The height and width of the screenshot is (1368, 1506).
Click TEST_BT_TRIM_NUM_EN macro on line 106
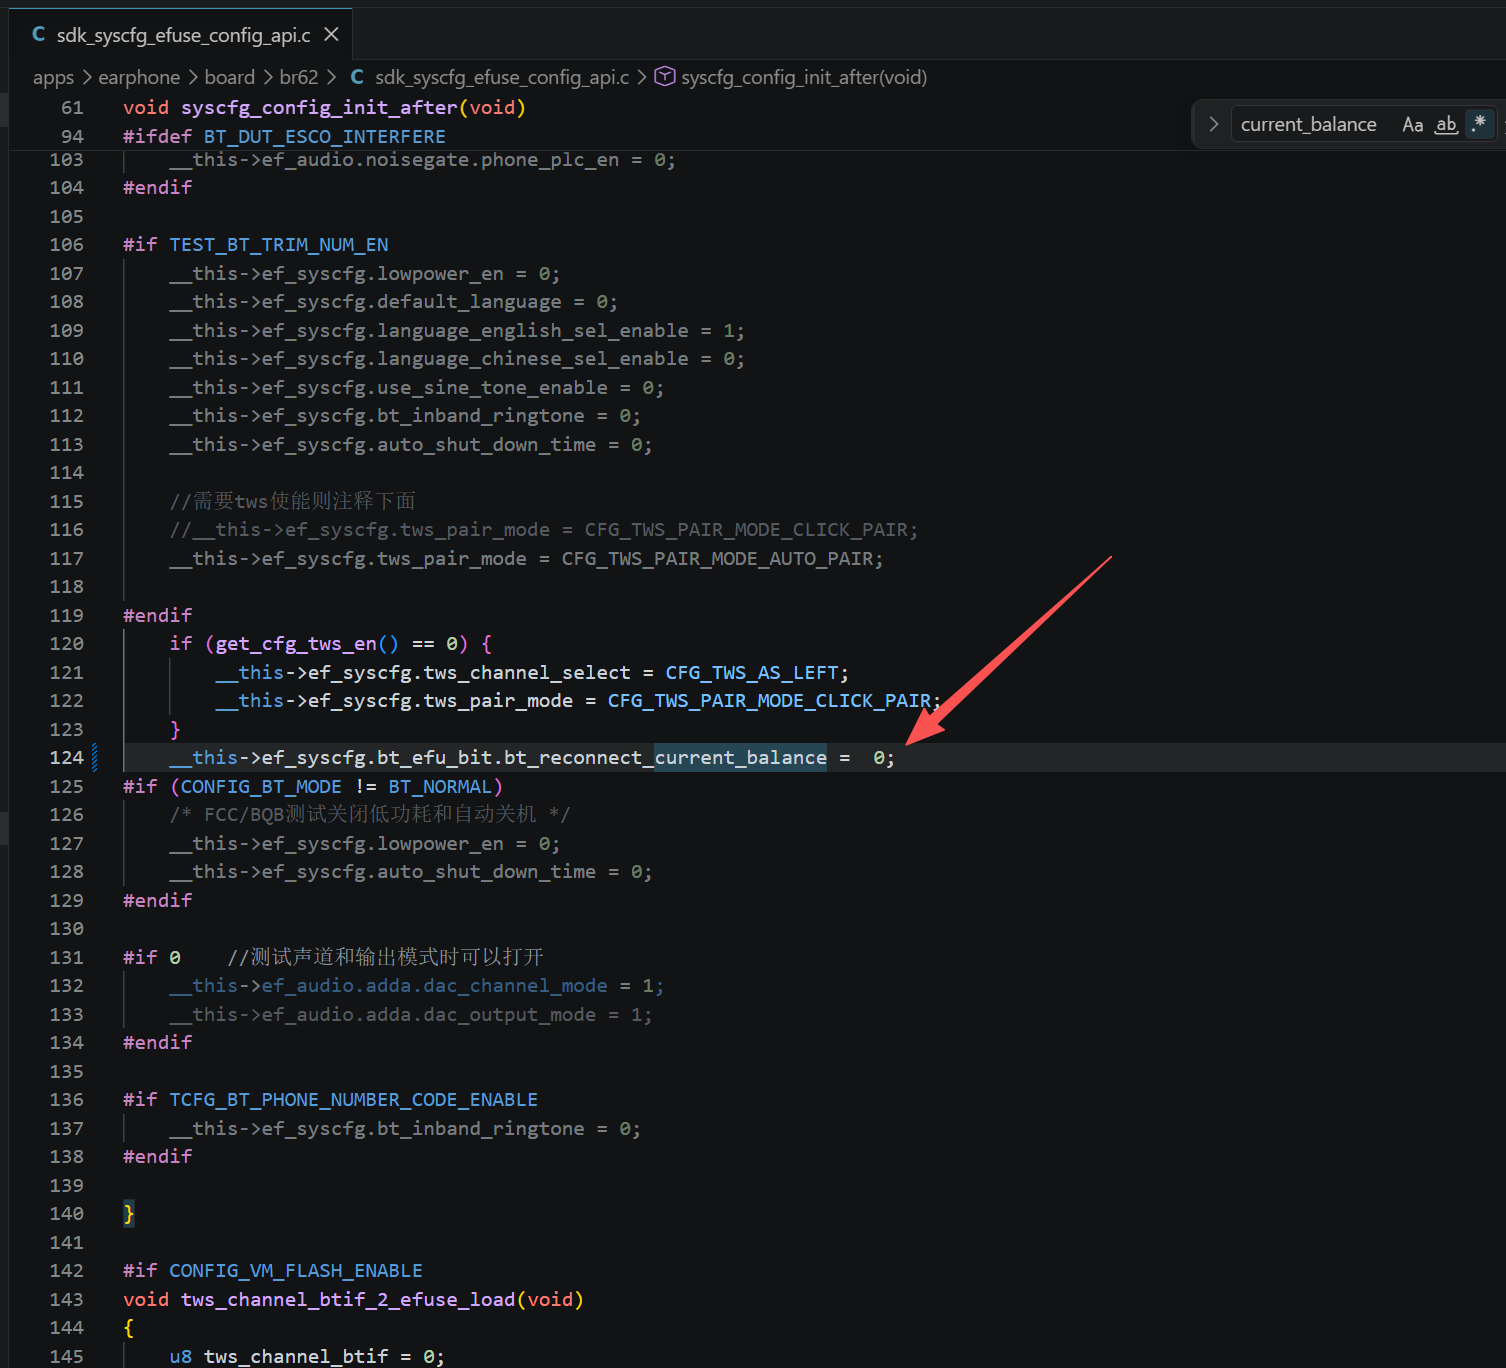[279, 244]
